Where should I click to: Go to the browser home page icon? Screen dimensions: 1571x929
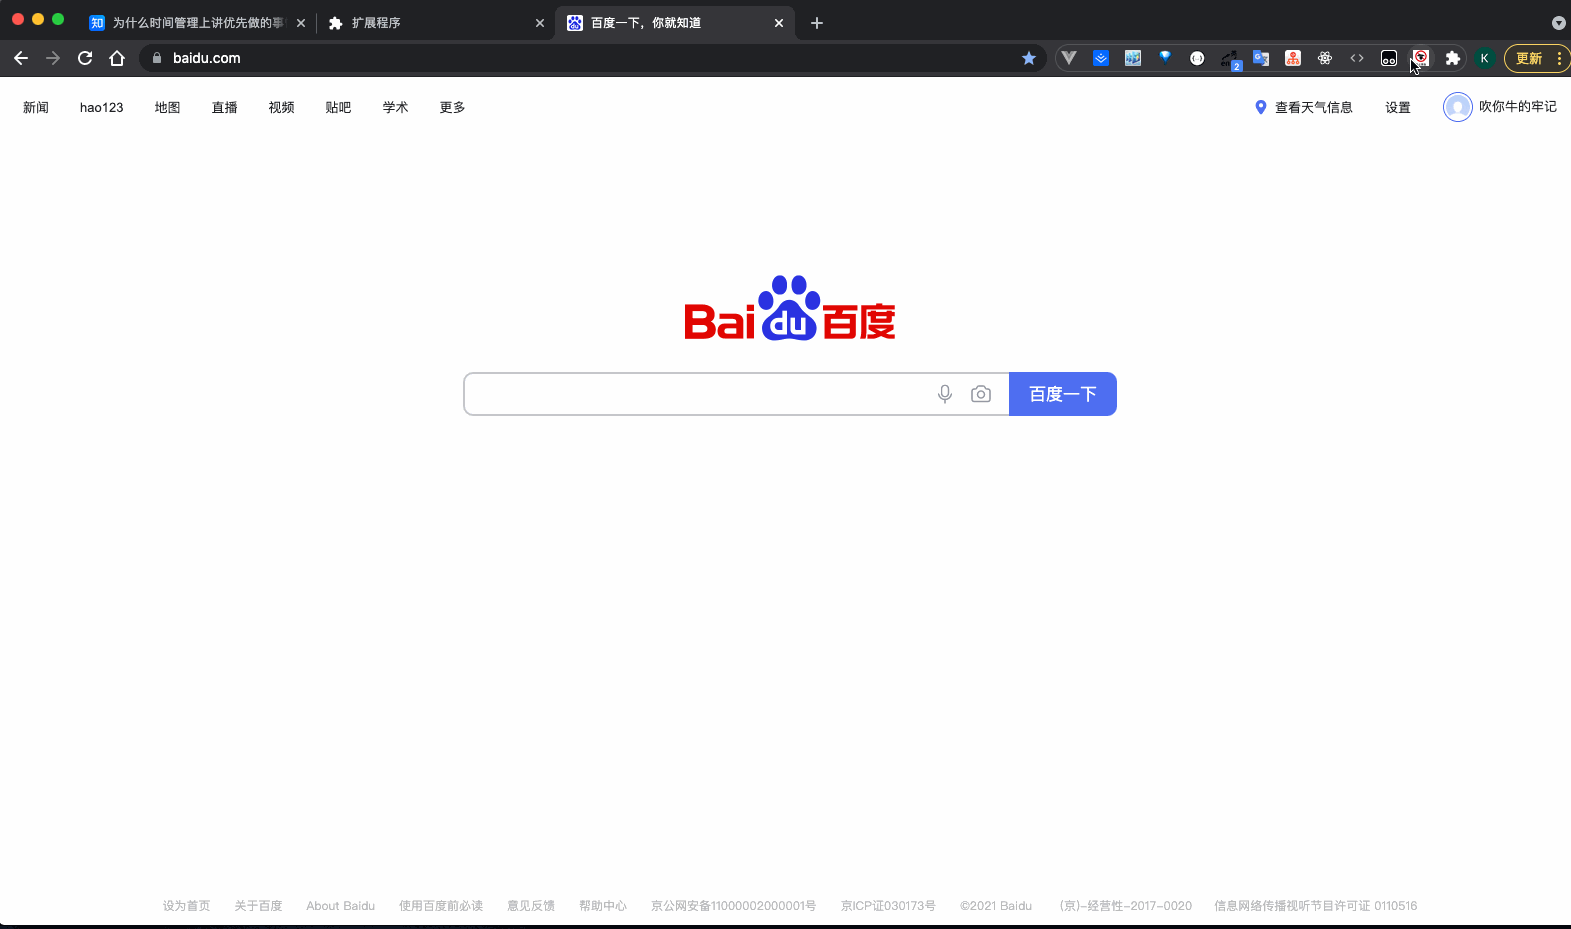click(117, 58)
